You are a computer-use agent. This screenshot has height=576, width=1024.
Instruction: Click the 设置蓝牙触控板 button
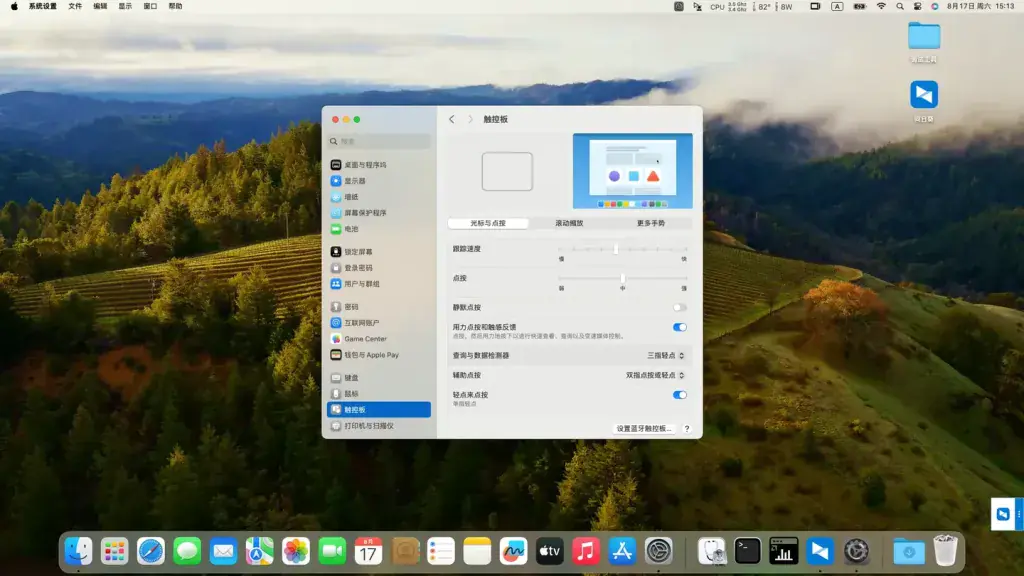pos(644,429)
